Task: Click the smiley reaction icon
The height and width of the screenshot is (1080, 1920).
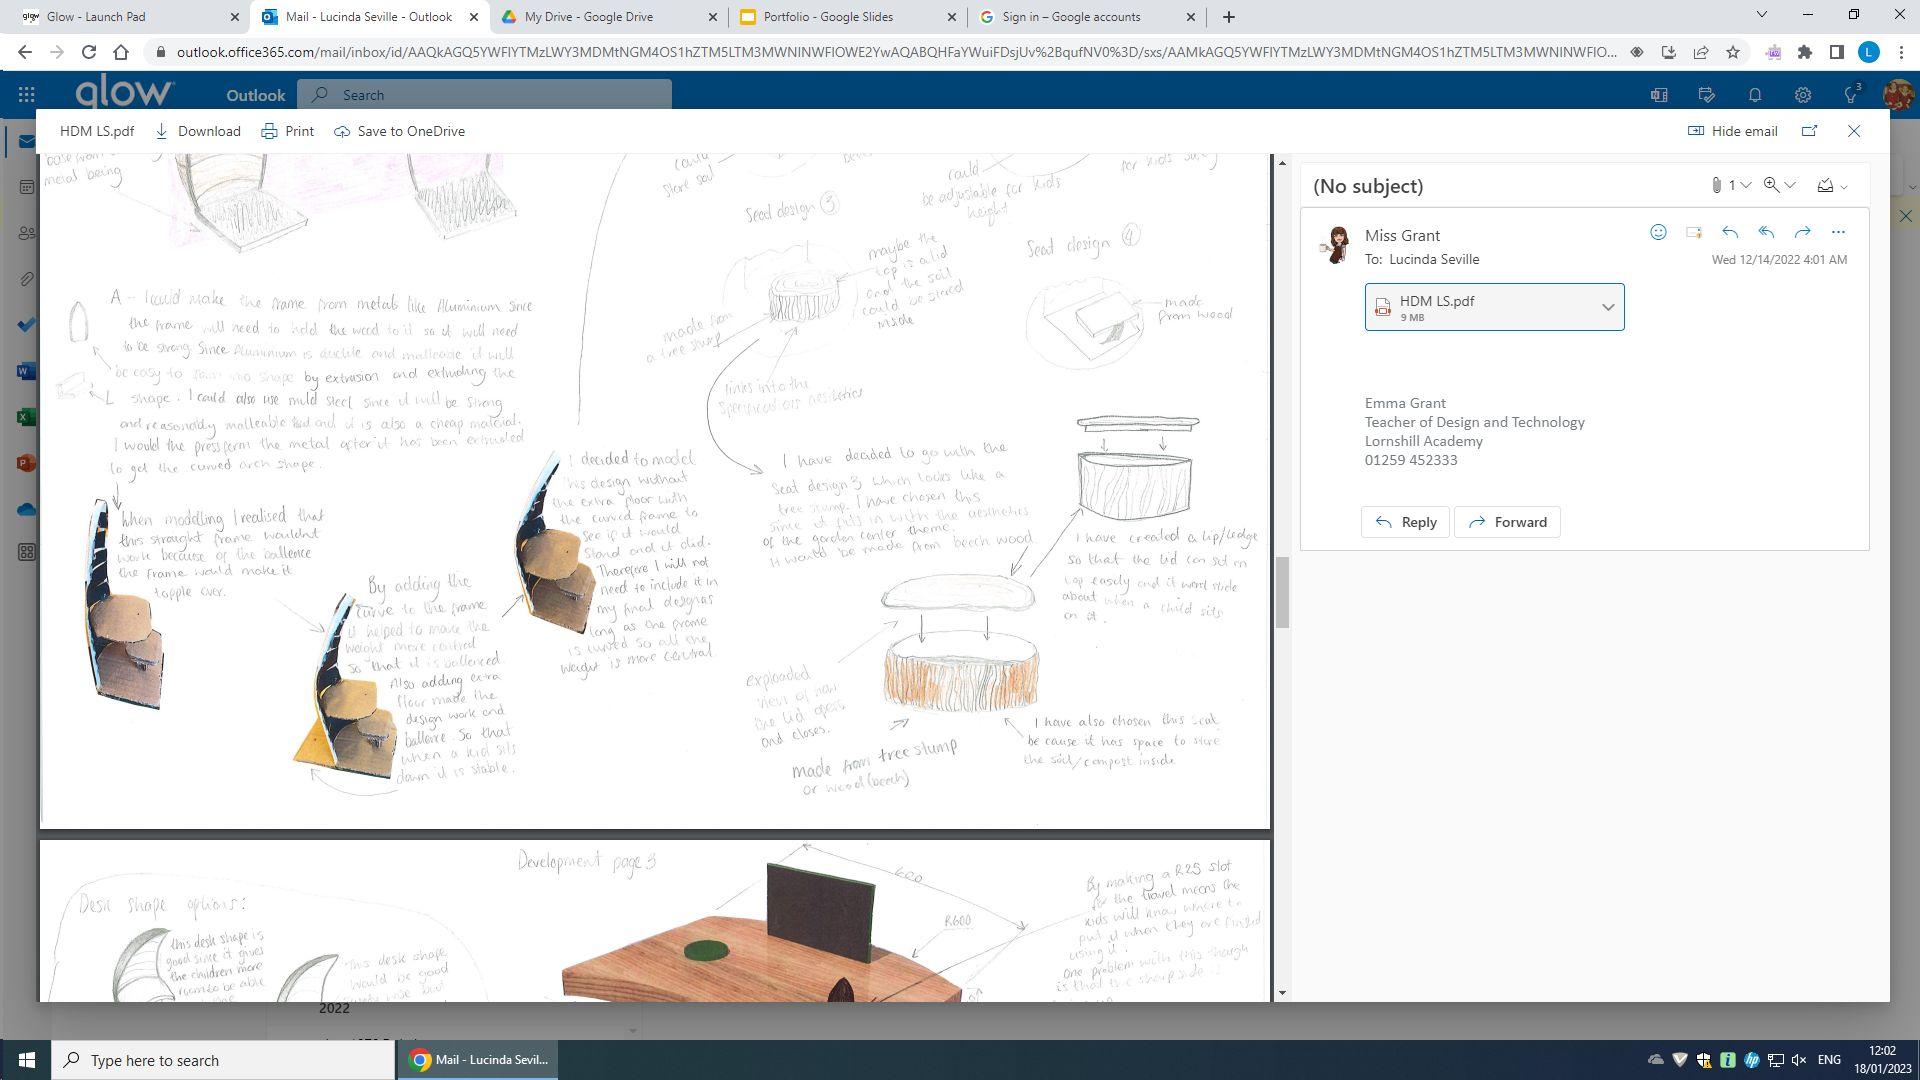Action: point(1658,232)
